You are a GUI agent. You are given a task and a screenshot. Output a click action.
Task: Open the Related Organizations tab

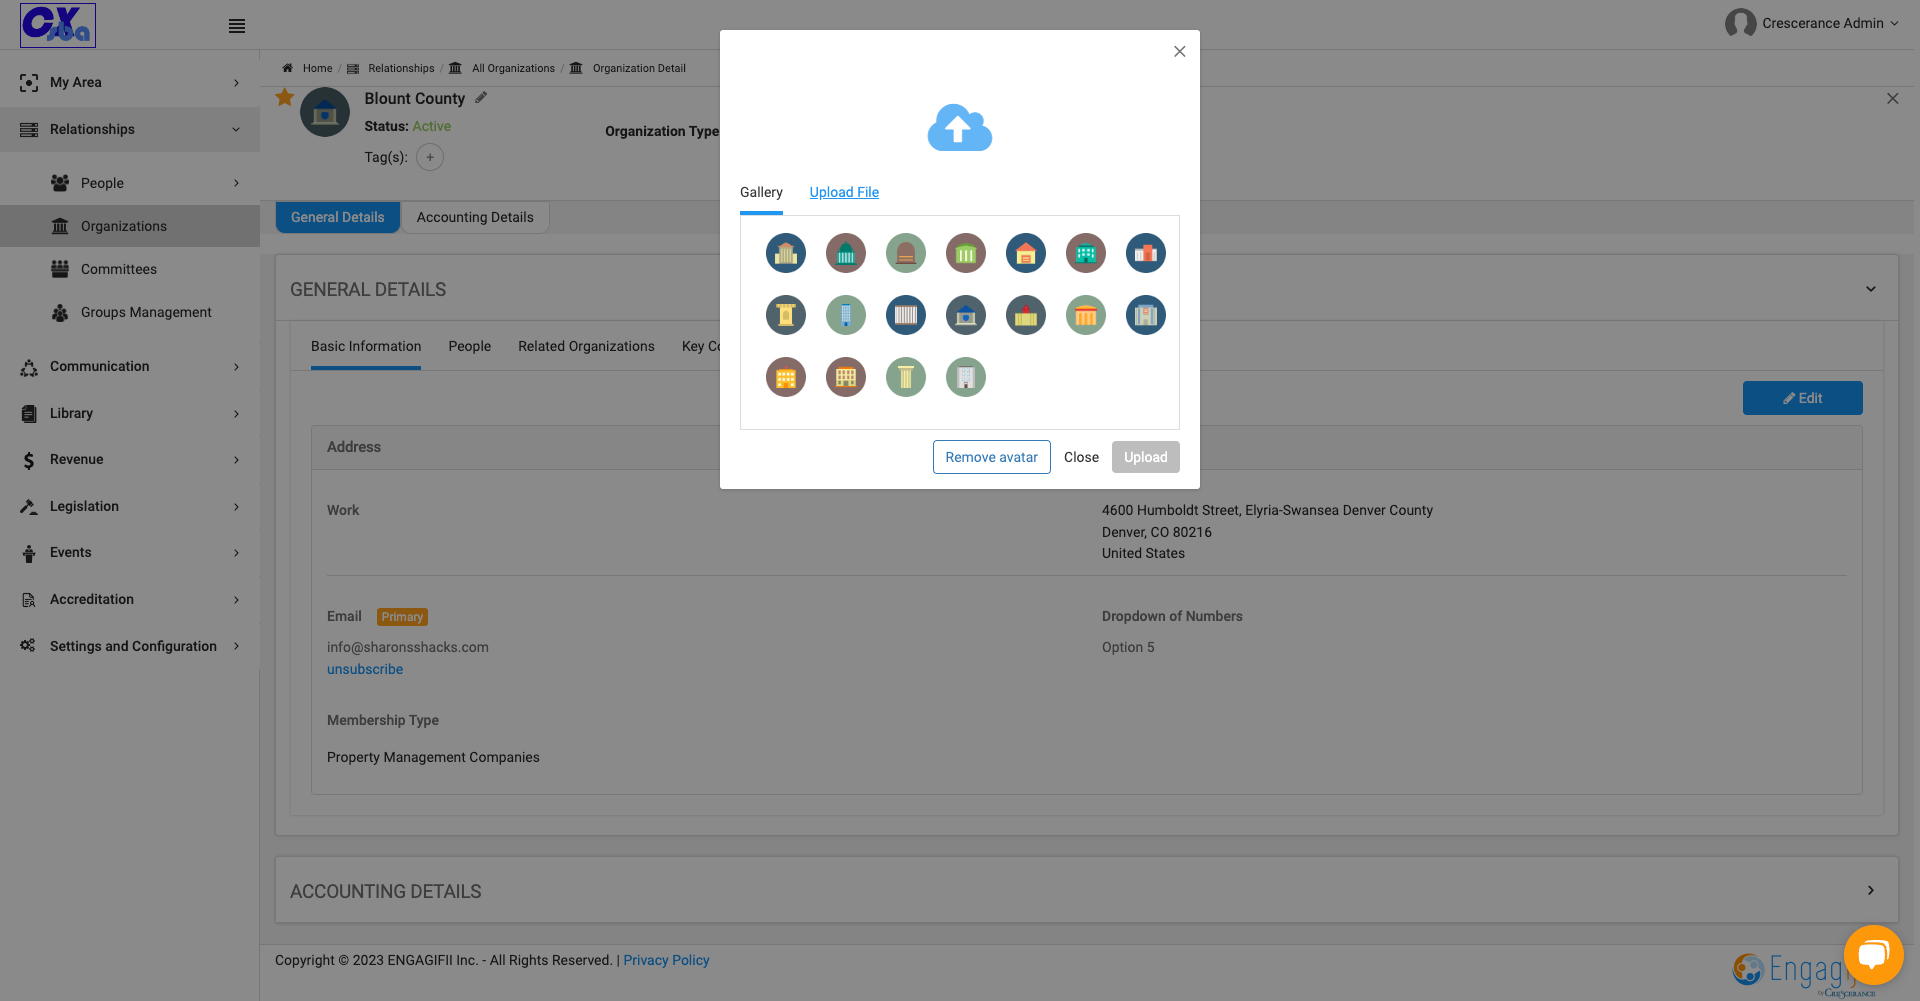click(x=586, y=346)
